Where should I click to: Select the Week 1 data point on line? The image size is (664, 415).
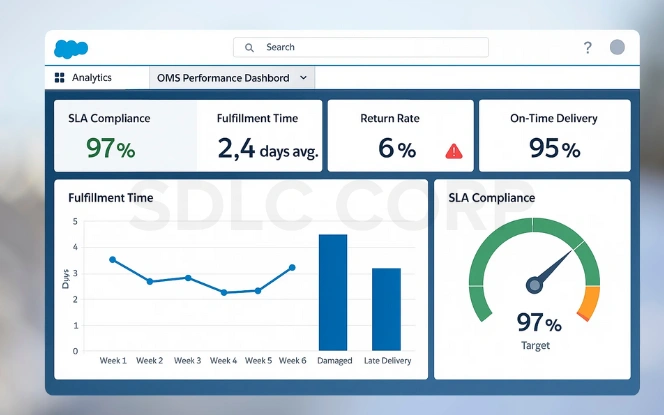112,259
